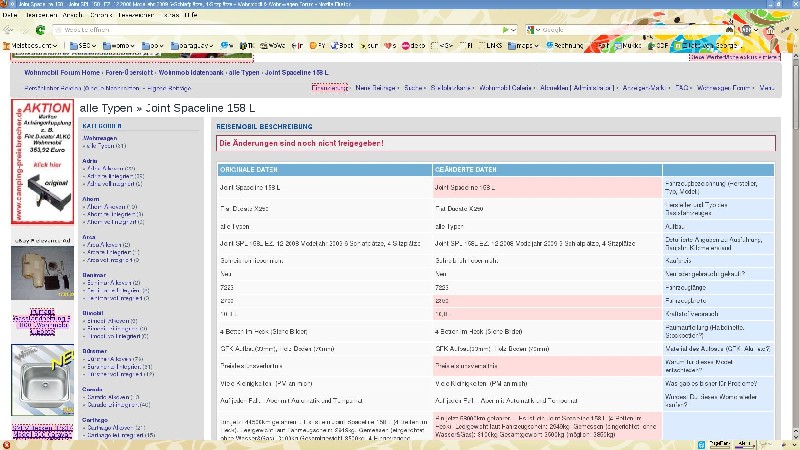Image resolution: width=800 pixels, height=450 pixels.
Task: Open the Bürstner category heading link
Action: tap(94, 351)
